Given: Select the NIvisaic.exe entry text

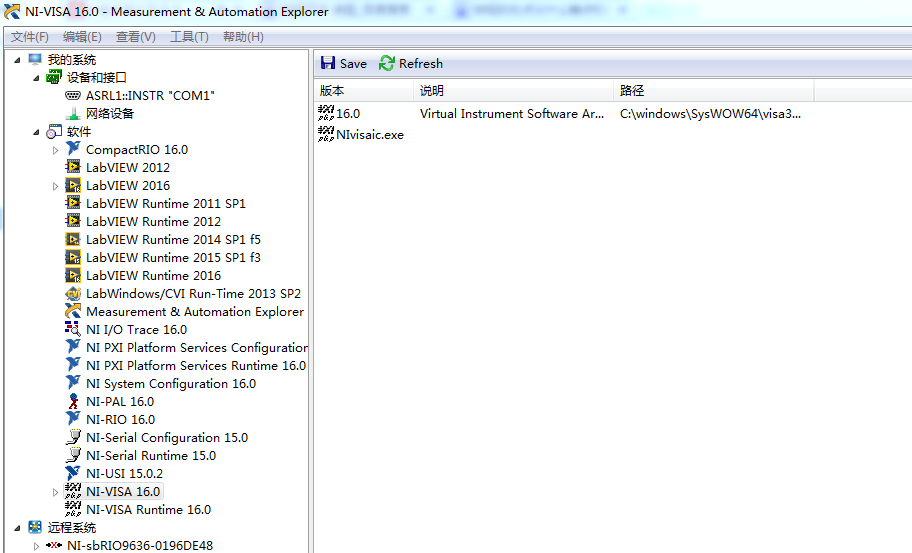Looking at the screenshot, I should 370,135.
